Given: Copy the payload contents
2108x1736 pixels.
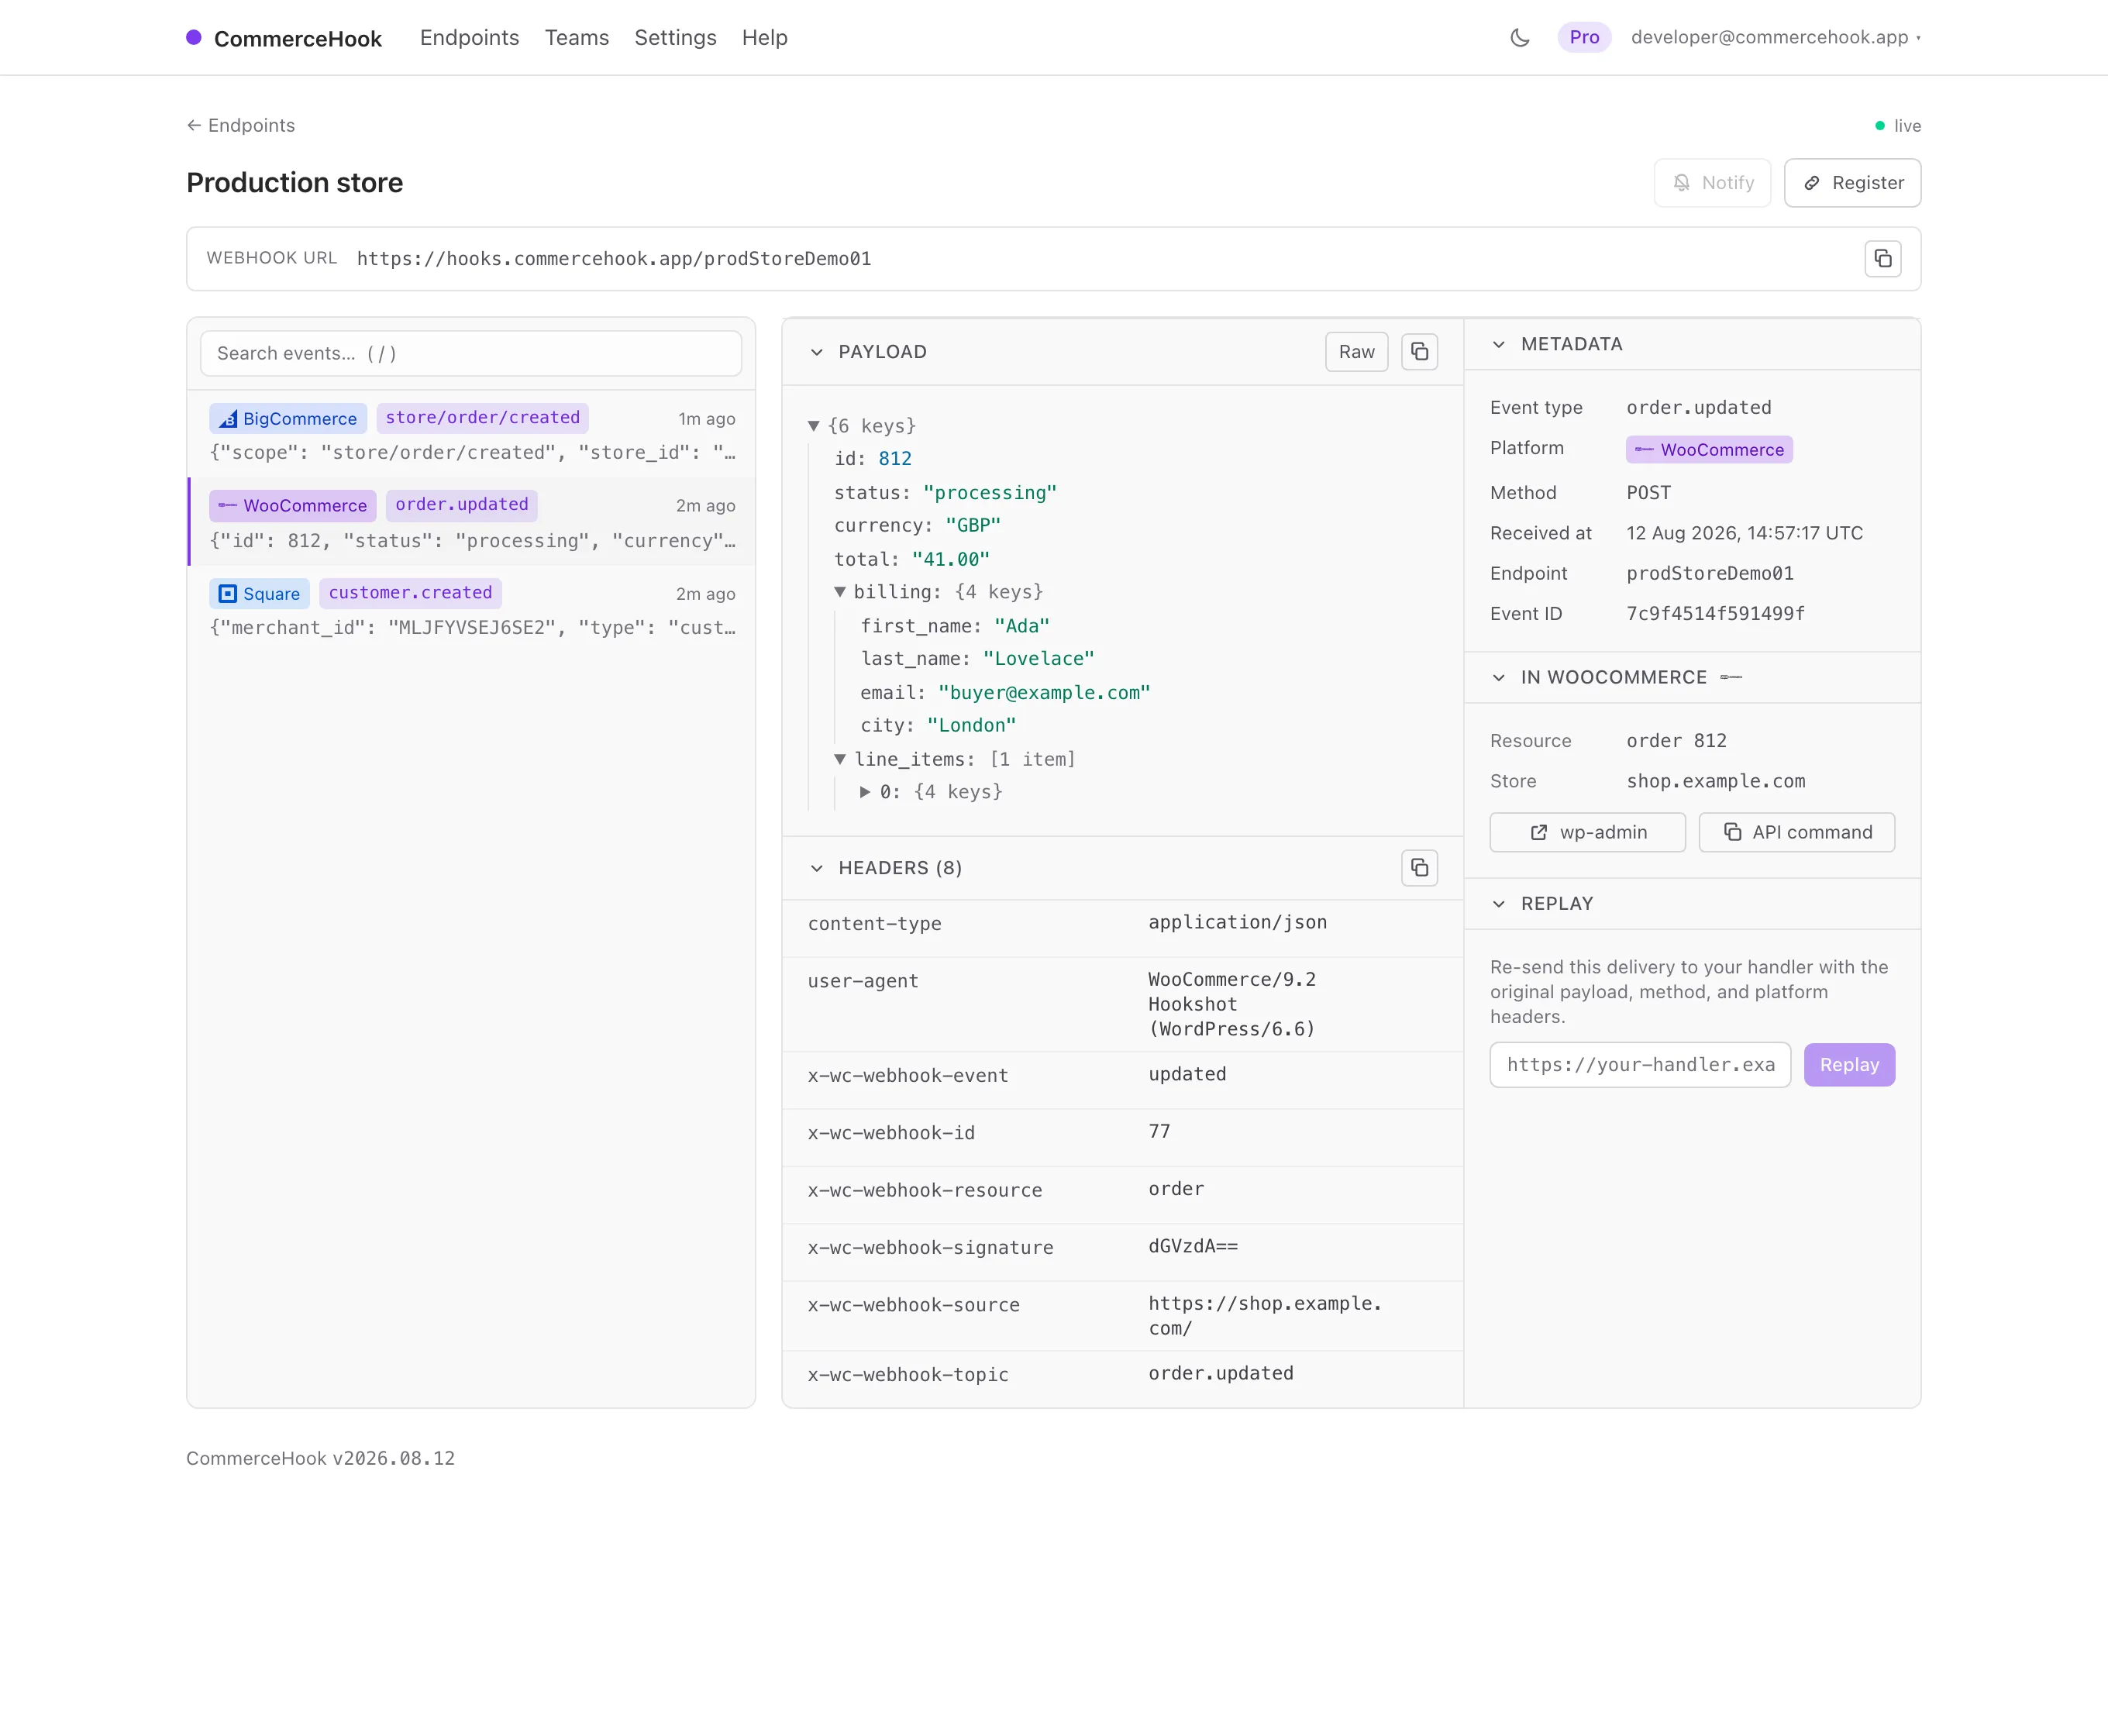Looking at the screenshot, I should coord(1419,352).
